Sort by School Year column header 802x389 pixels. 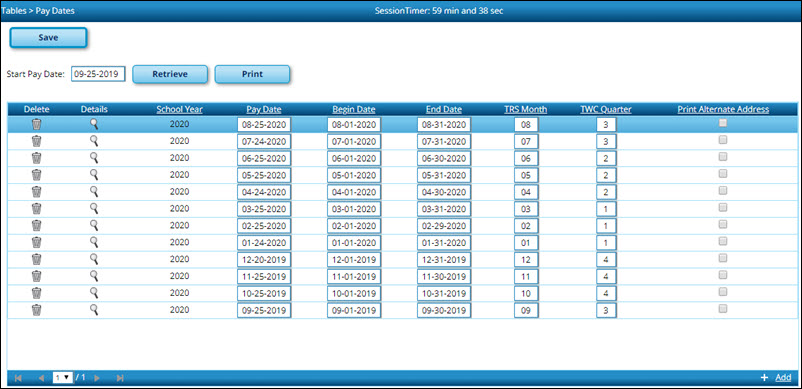tap(180, 109)
